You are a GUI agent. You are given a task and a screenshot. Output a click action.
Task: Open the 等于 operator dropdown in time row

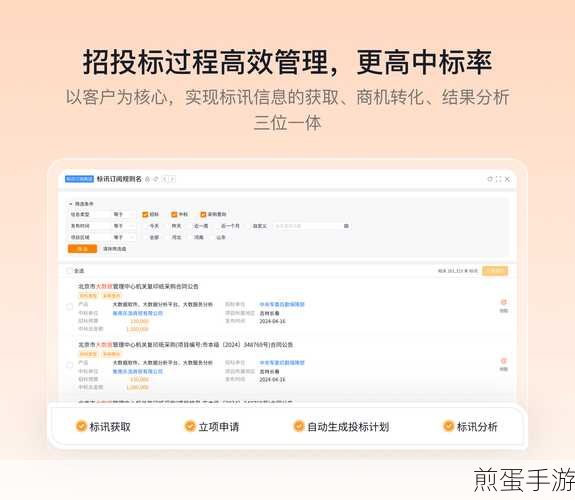(x=123, y=226)
